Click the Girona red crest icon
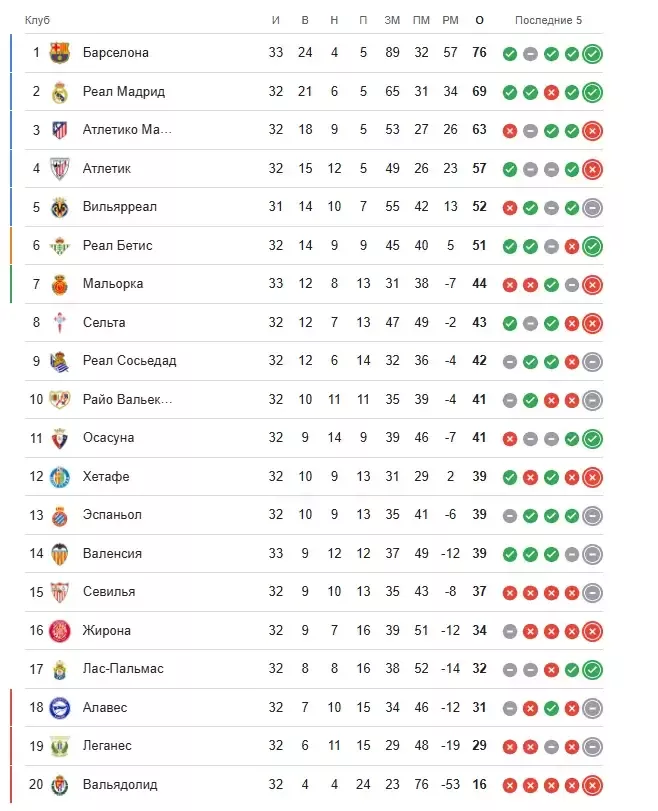The height and width of the screenshot is (811, 658). tap(59, 631)
